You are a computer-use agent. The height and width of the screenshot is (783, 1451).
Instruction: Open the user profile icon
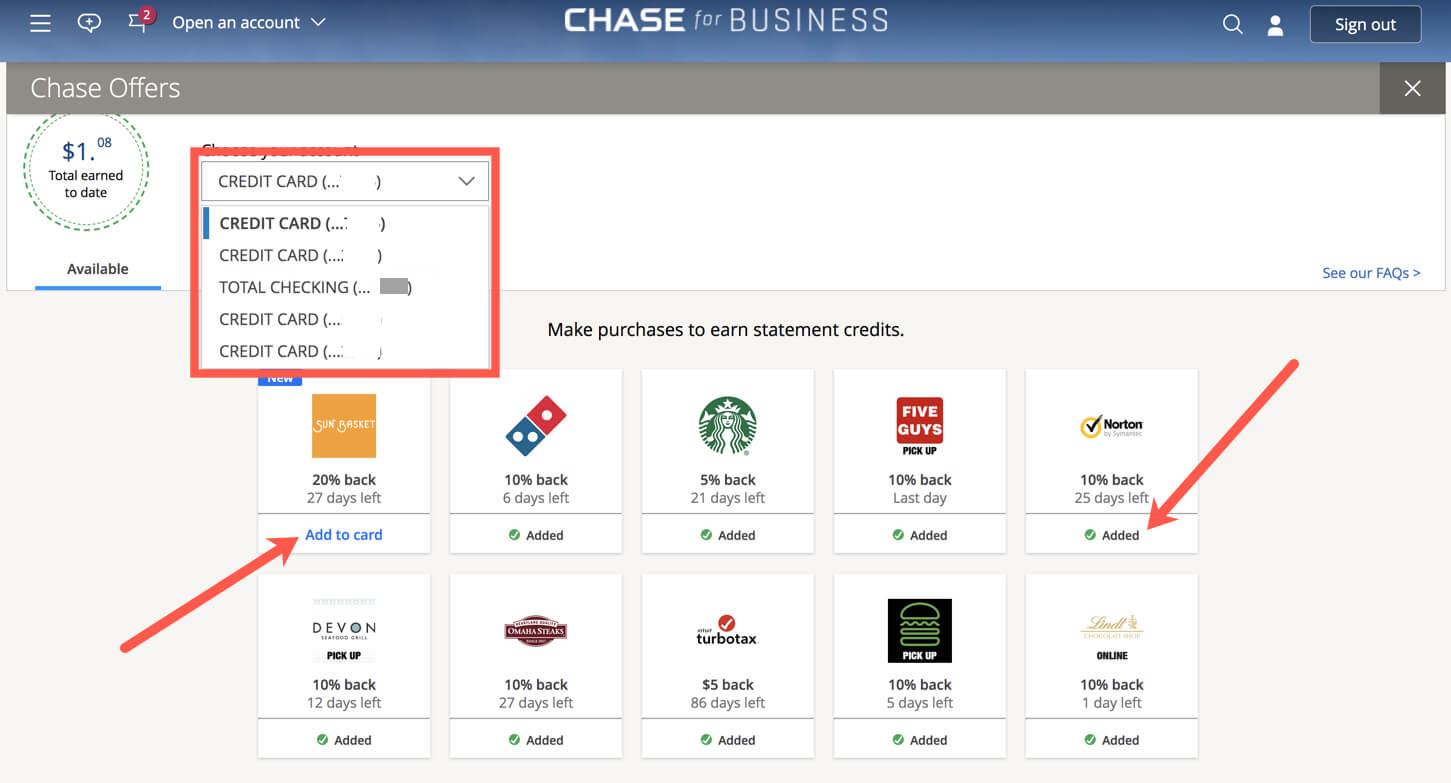[1275, 25]
